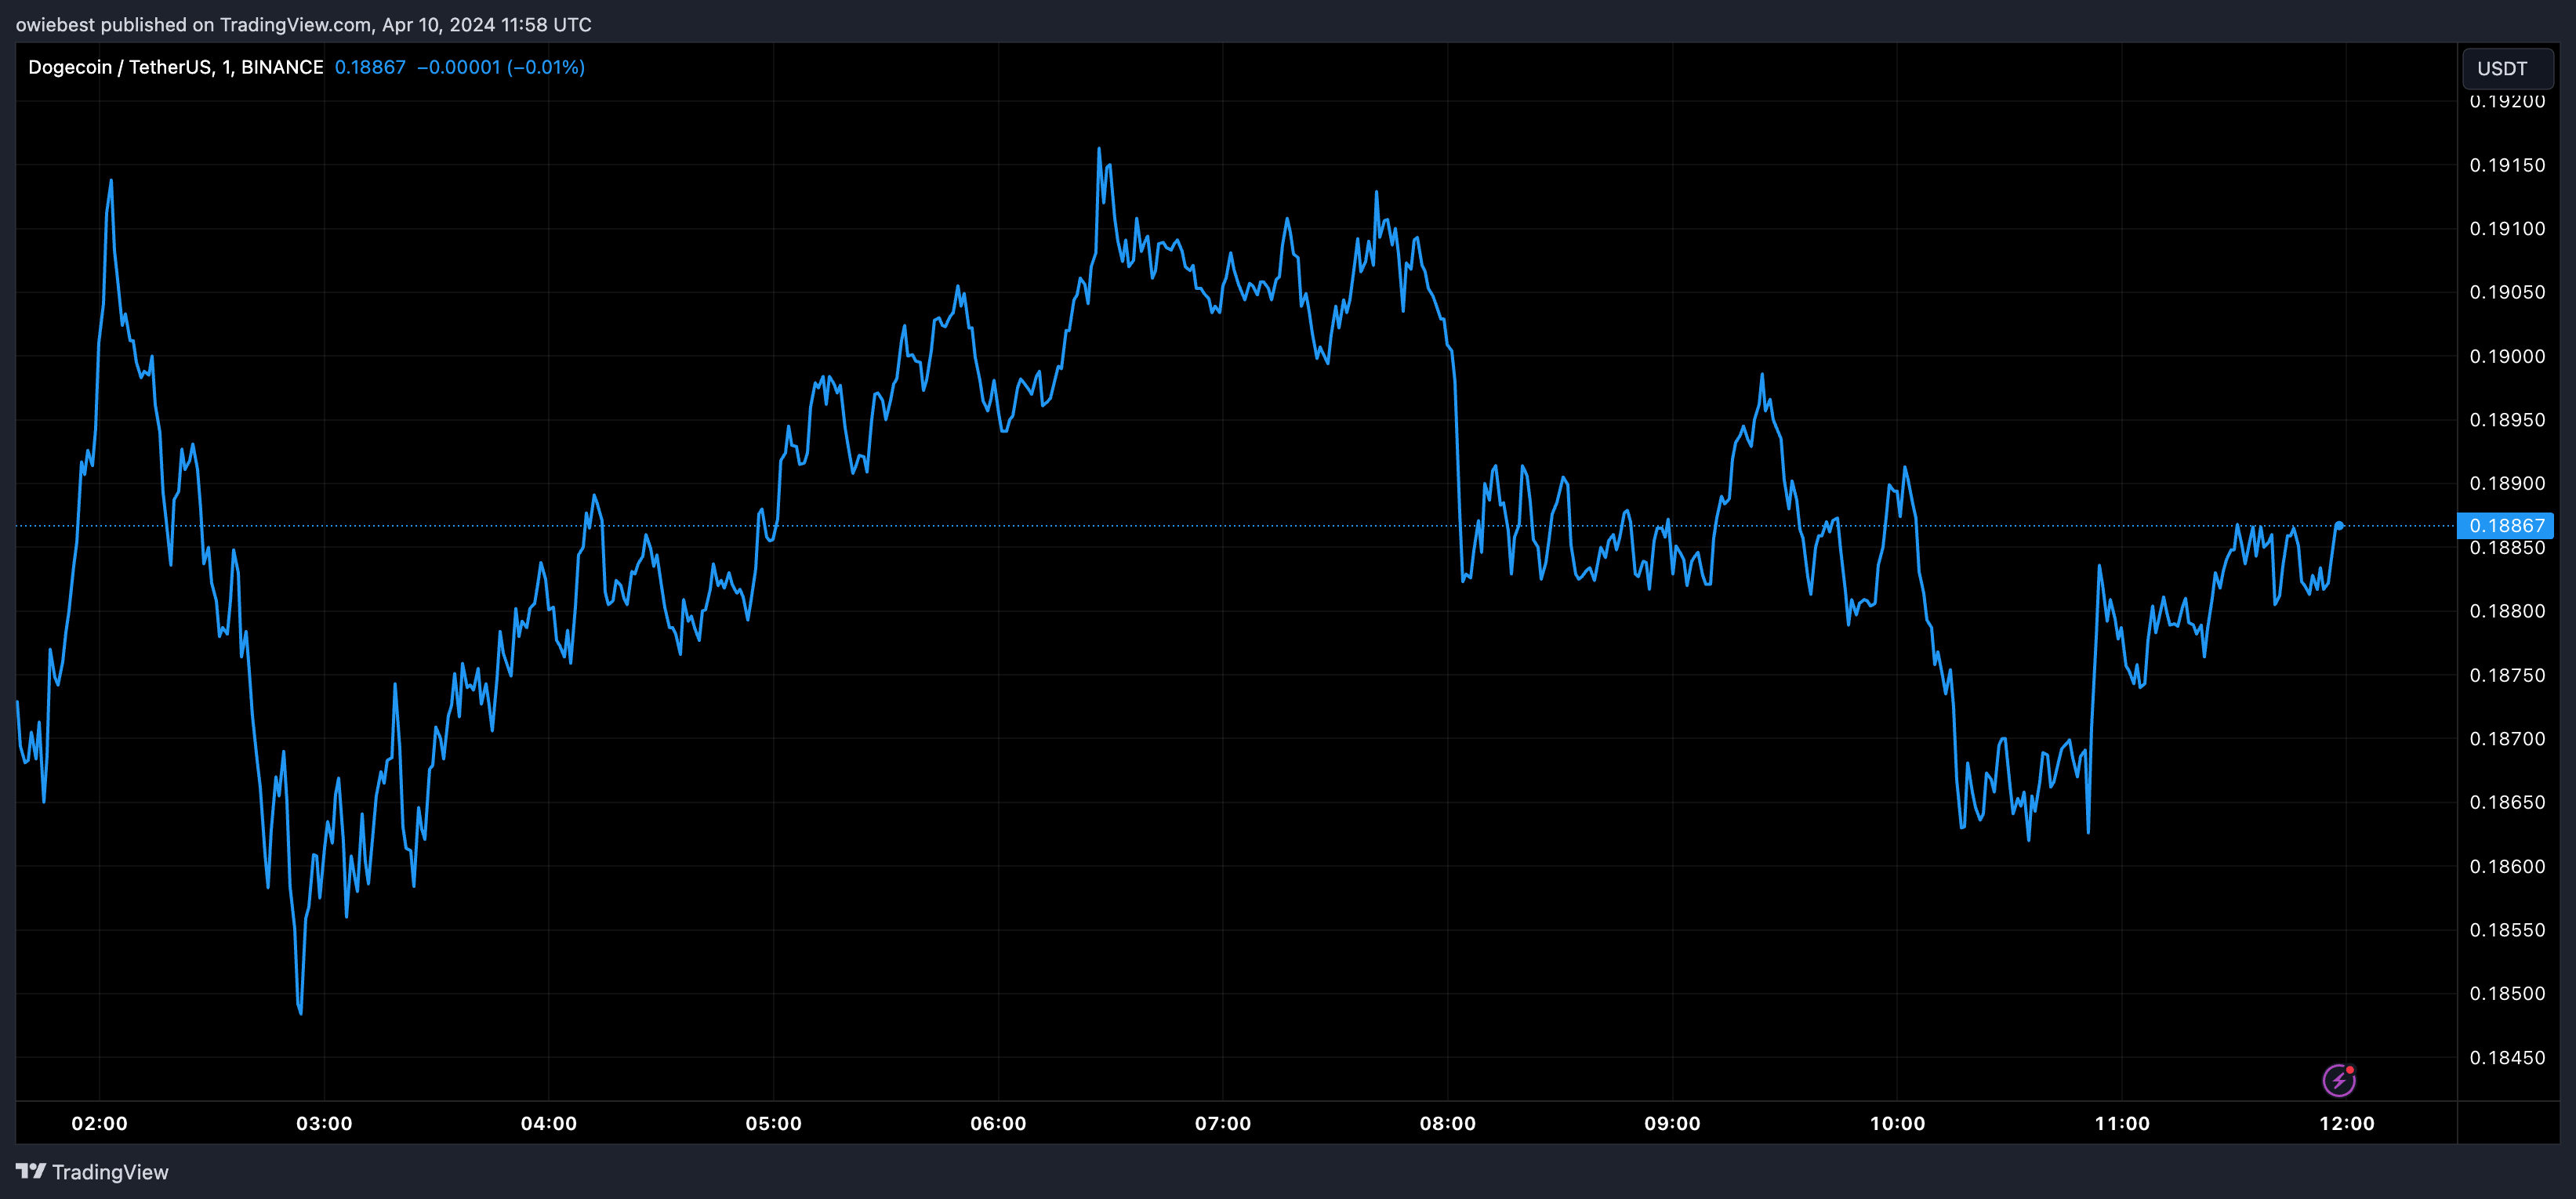Click the 02:00 time axis label
The height and width of the screenshot is (1199, 2576).
click(x=99, y=1123)
